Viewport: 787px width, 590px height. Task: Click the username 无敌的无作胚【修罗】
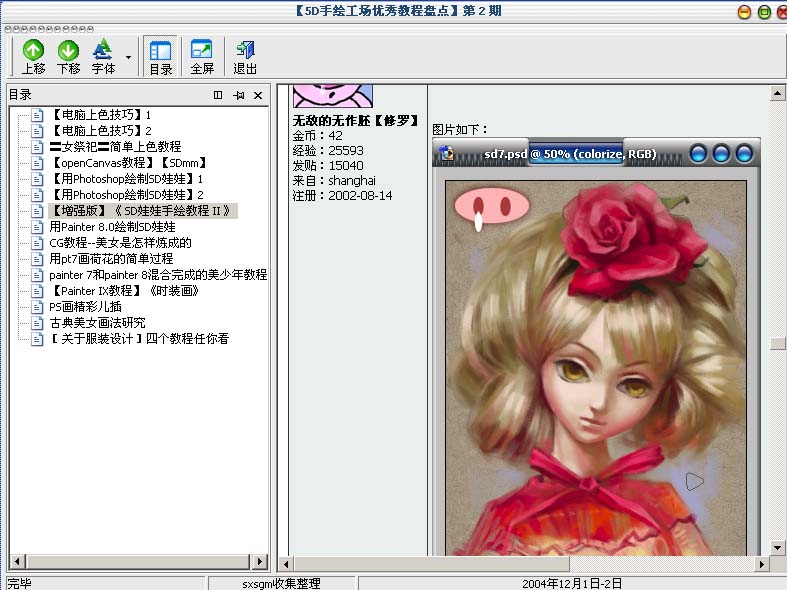[x=356, y=121]
